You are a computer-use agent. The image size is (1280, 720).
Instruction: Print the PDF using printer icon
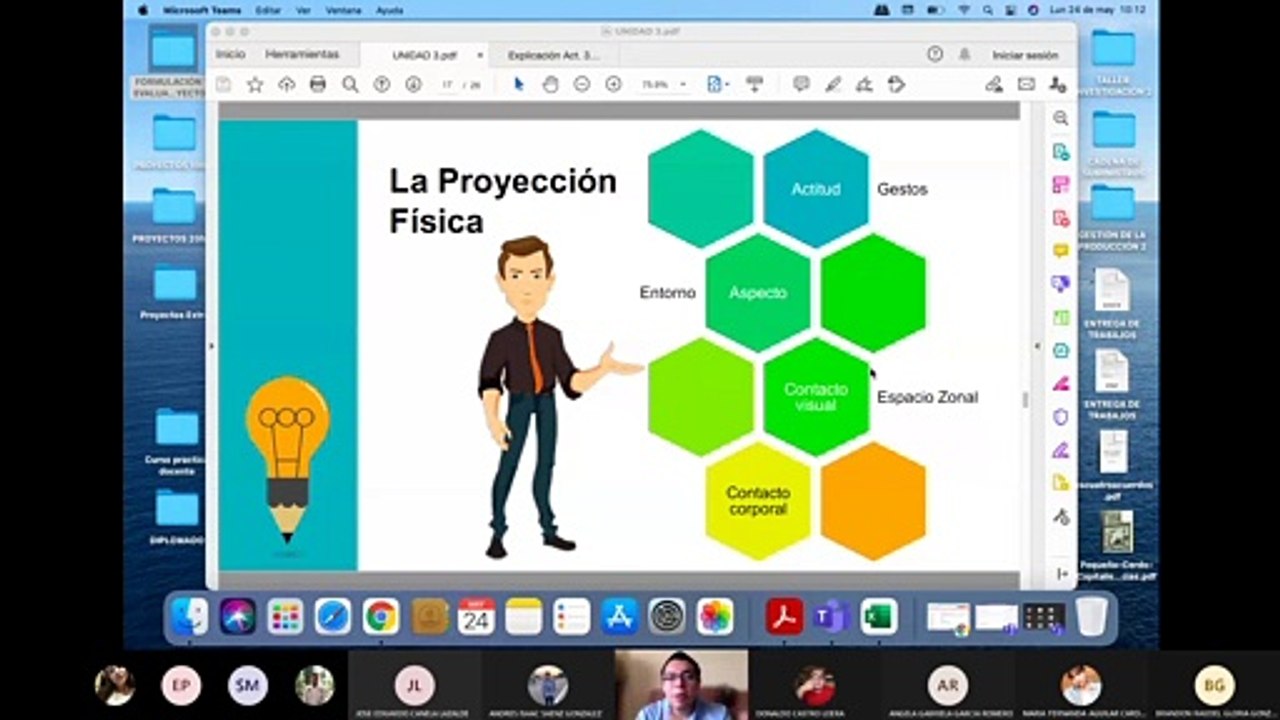[x=318, y=85]
